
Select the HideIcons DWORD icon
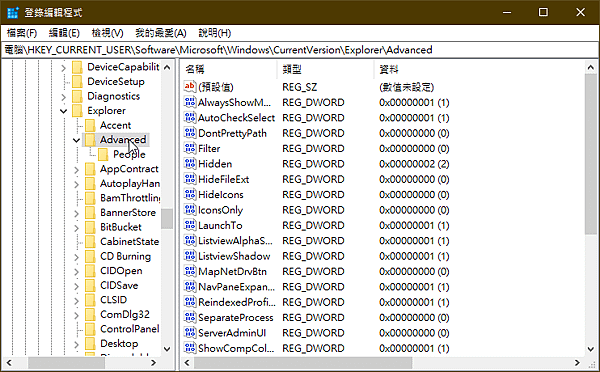coord(190,194)
